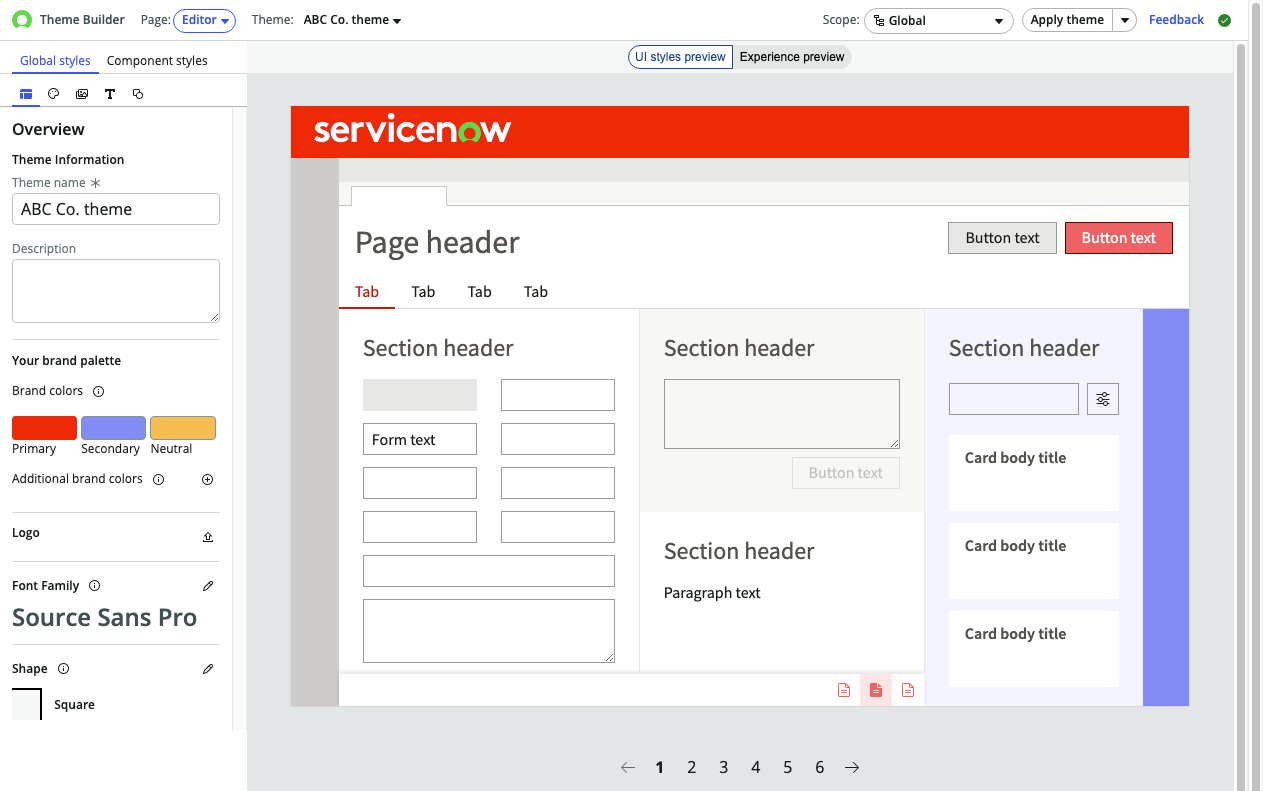Click the Source Sans Pro font name
Viewport: 1263px width, 791px height.
click(105, 618)
